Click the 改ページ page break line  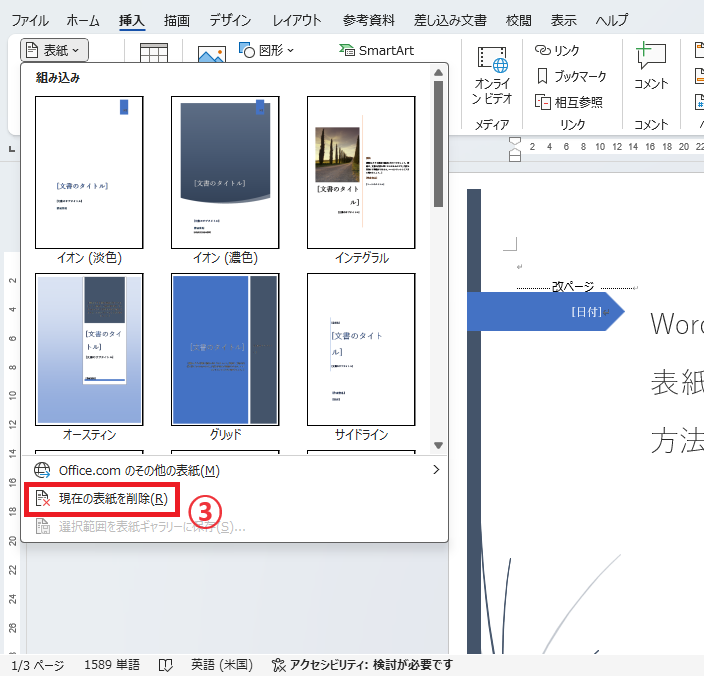(x=576, y=287)
